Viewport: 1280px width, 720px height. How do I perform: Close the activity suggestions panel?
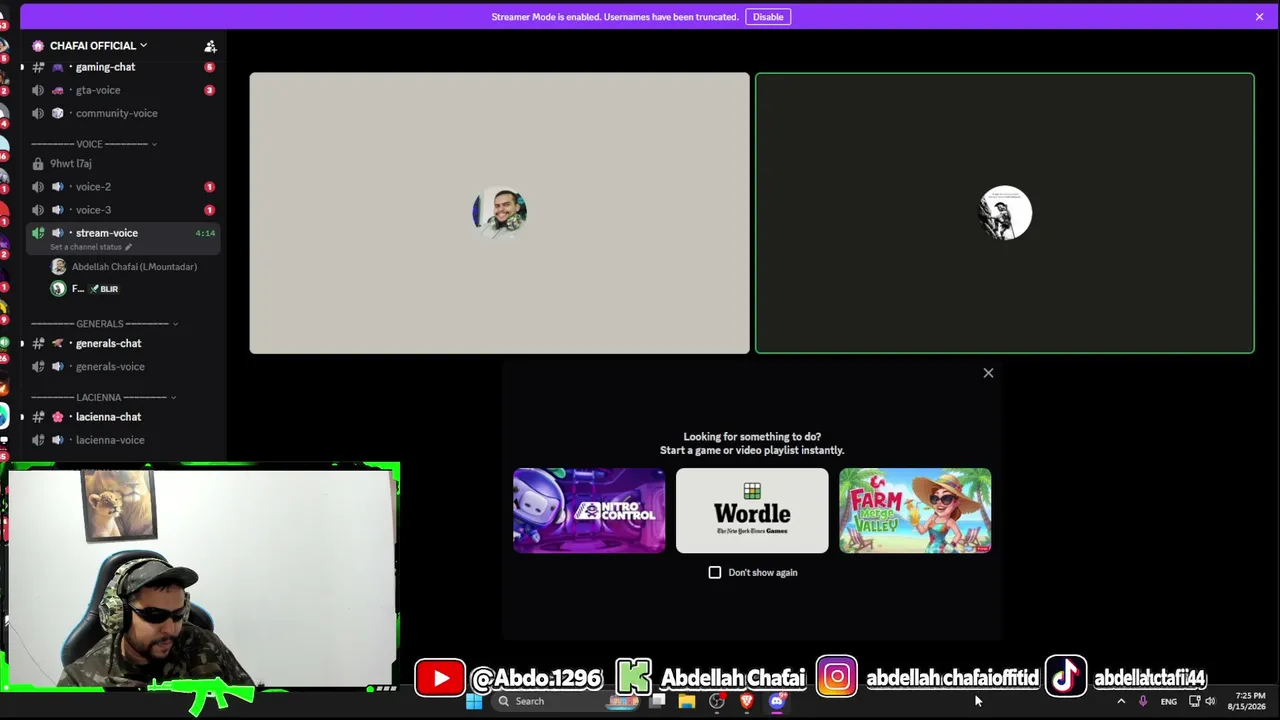(988, 373)
